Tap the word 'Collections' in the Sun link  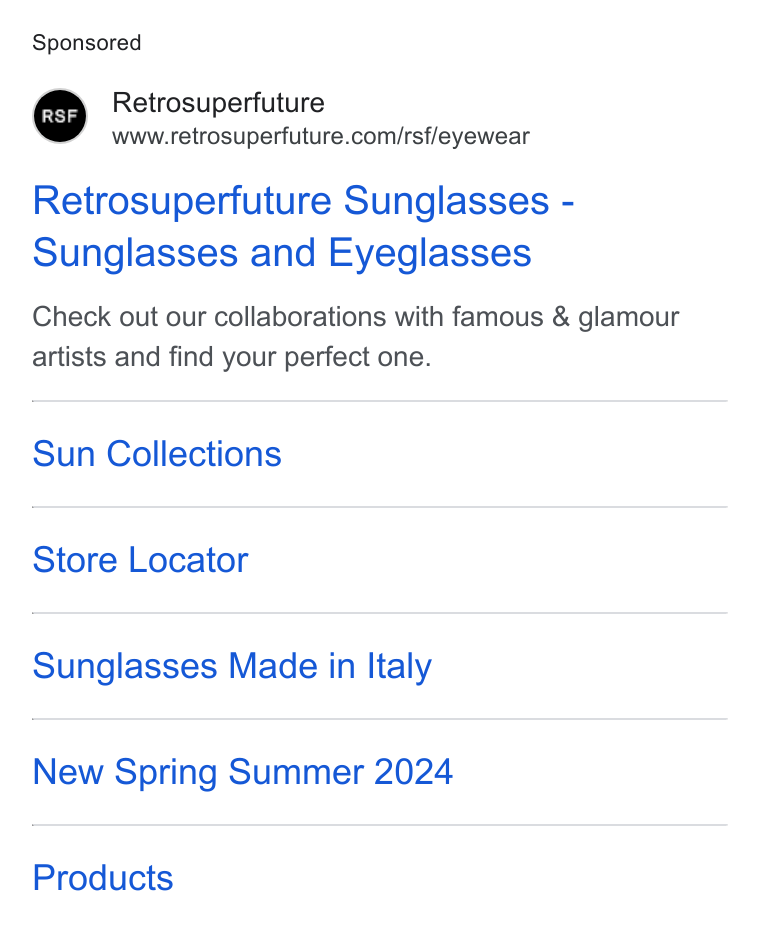point(194,454)
